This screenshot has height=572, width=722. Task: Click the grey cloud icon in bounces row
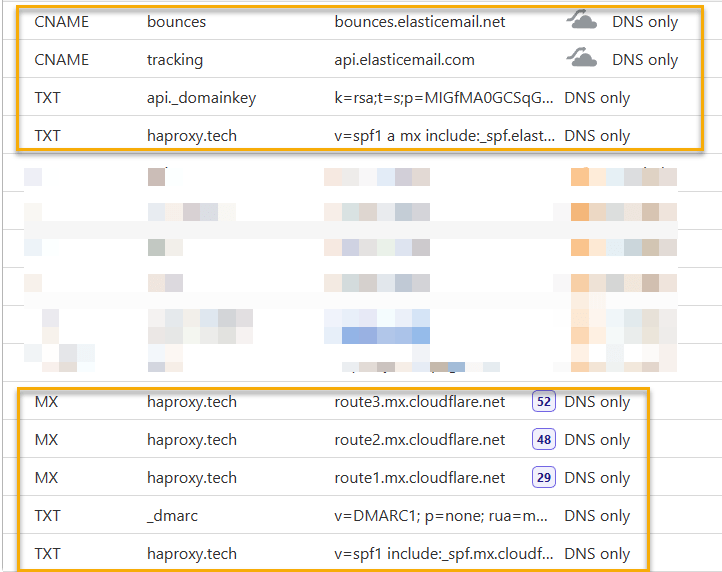(582, 20)
